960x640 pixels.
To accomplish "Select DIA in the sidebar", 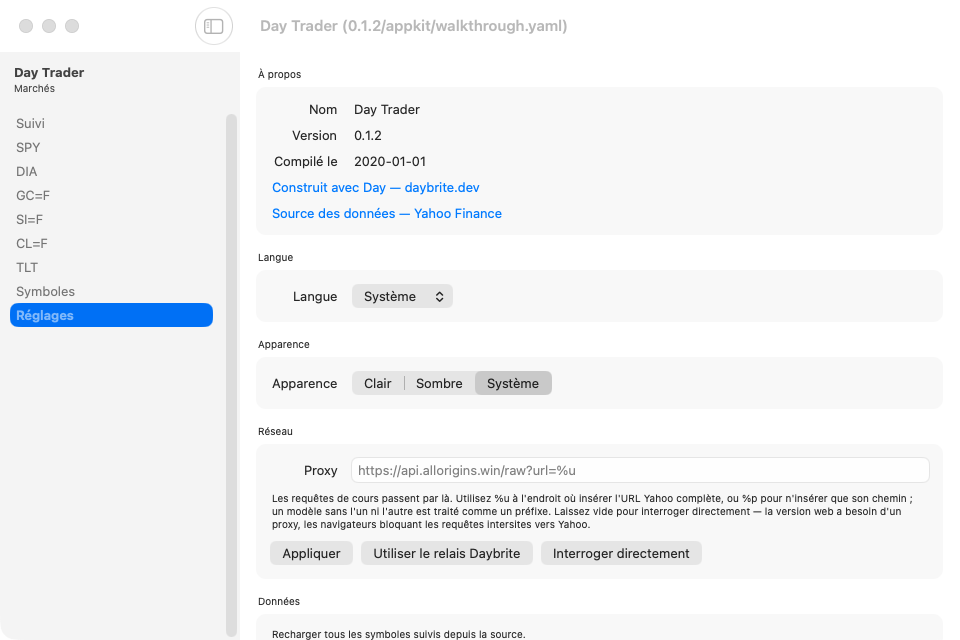I will point(111,171).
